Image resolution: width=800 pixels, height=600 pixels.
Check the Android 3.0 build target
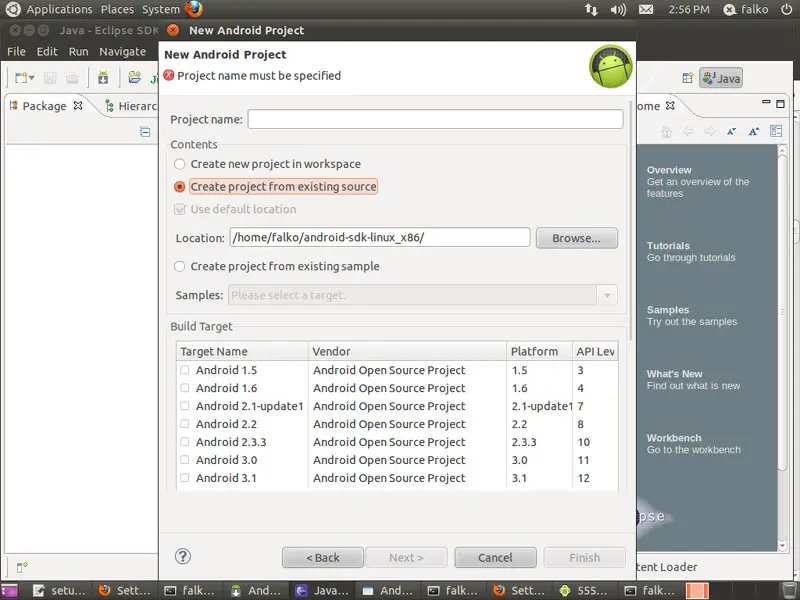click(185, 460)
